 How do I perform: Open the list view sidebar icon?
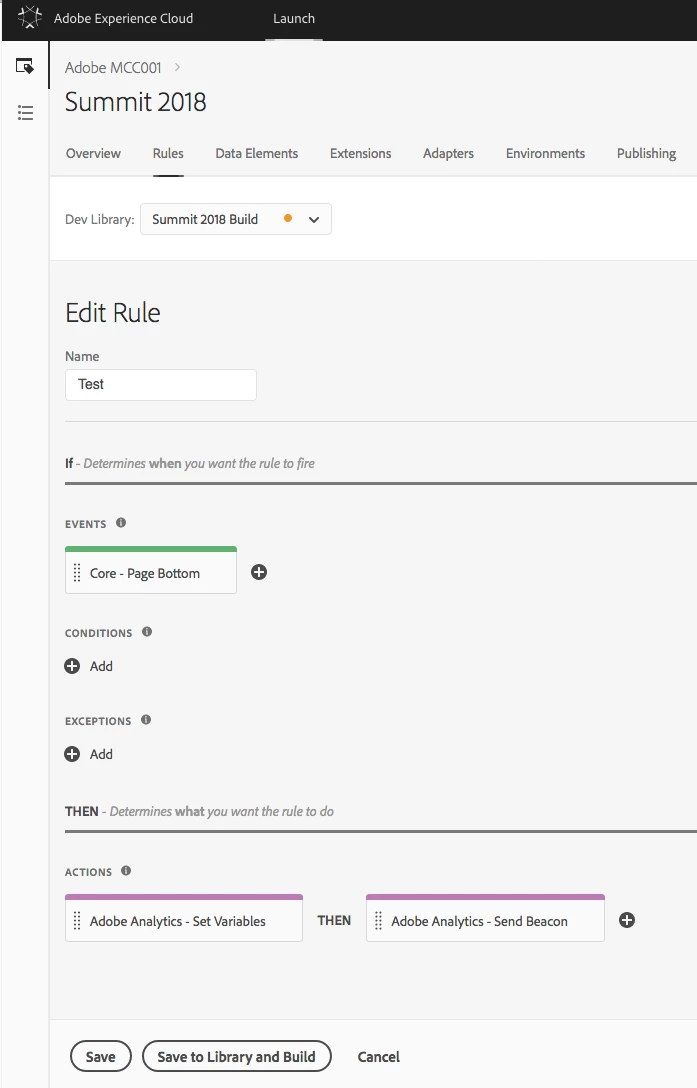tap(25, 112)
